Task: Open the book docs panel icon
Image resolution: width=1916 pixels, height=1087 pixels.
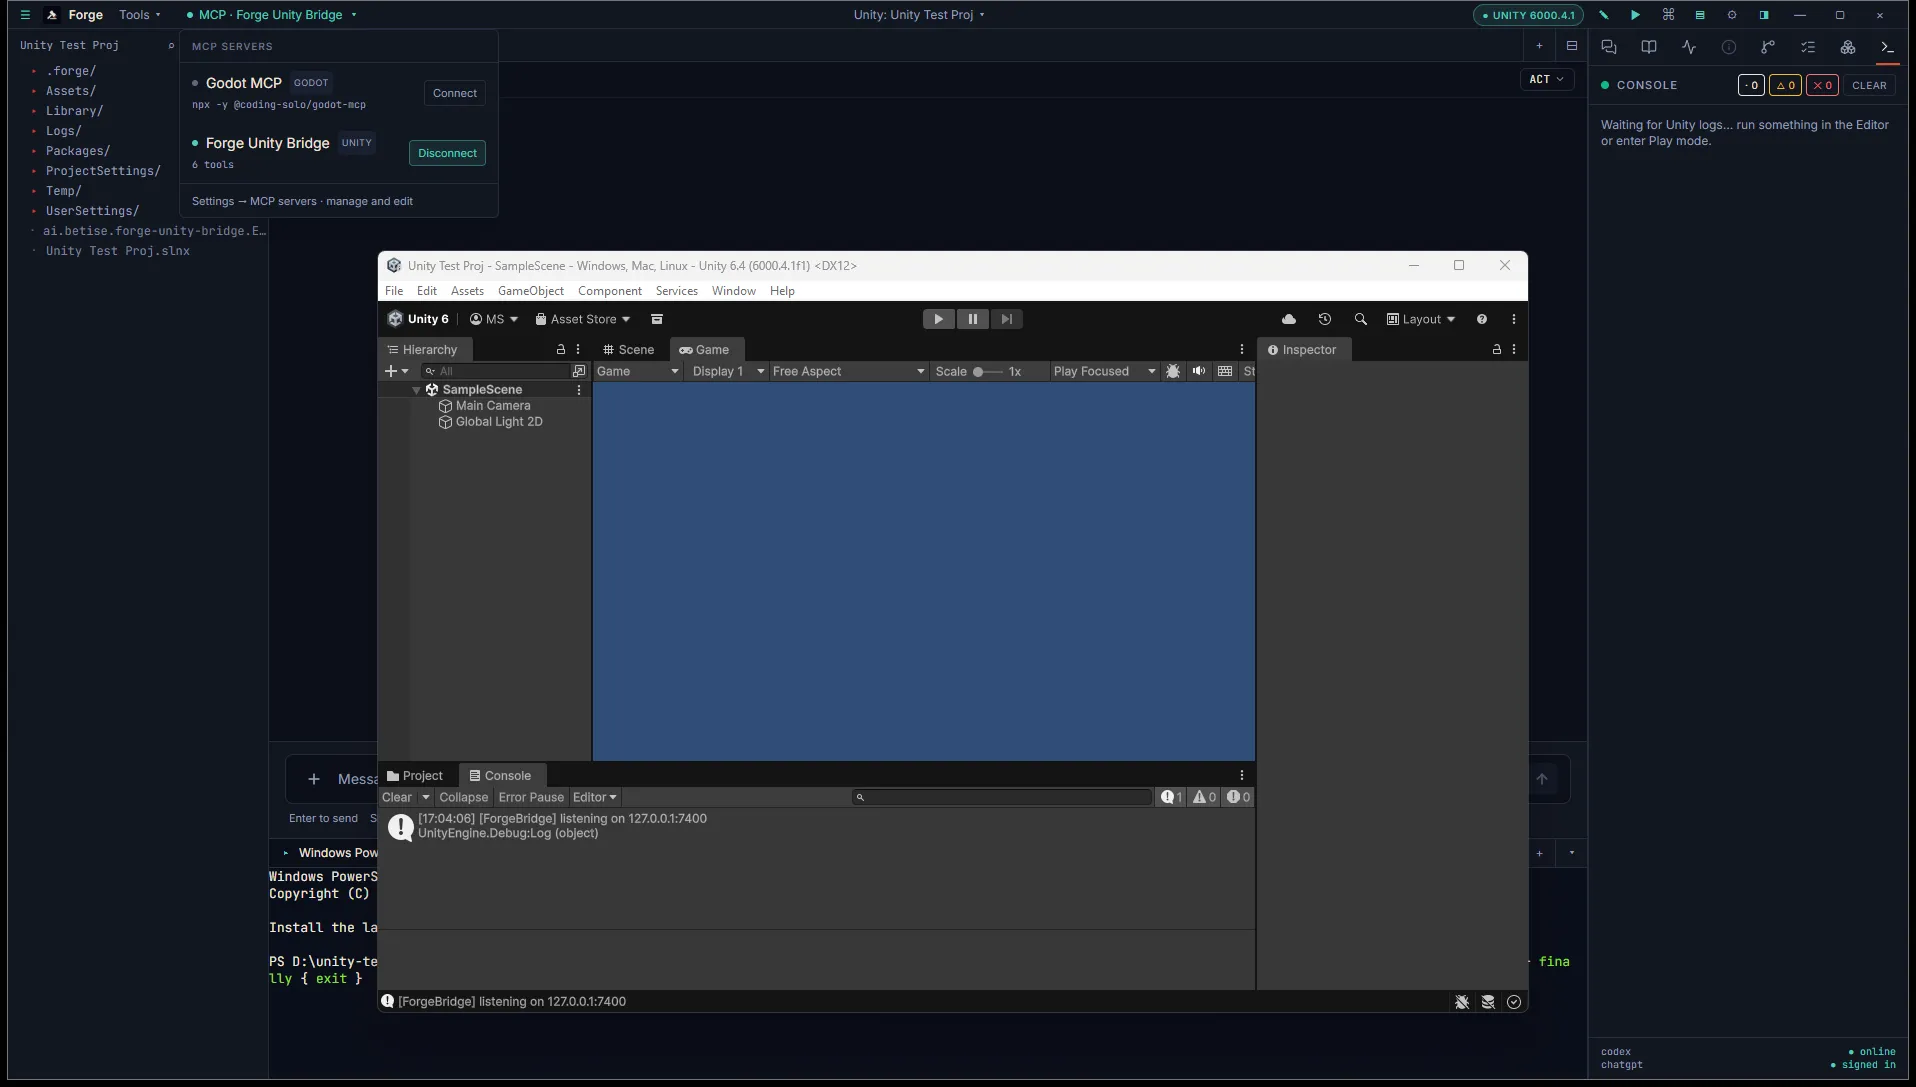Action: pos(1649,47)
